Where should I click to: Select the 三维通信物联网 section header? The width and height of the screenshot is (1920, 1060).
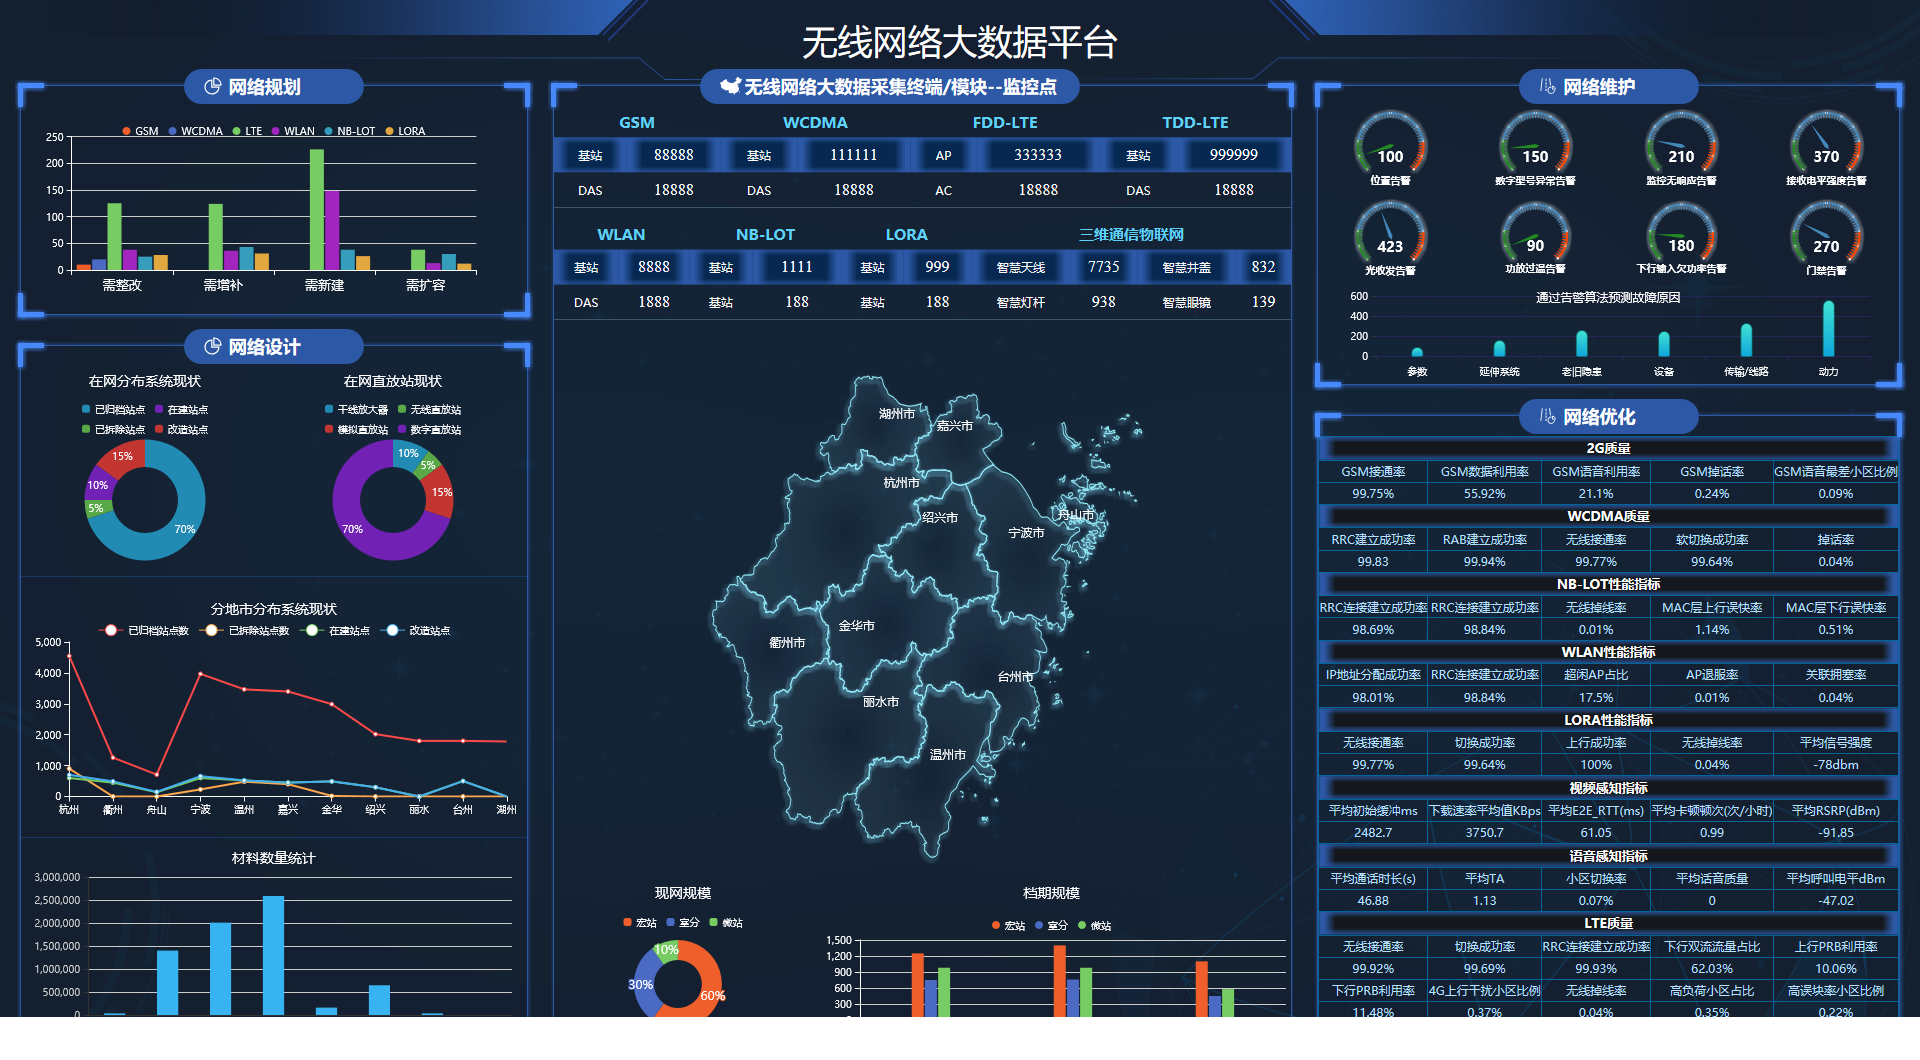1131,235
